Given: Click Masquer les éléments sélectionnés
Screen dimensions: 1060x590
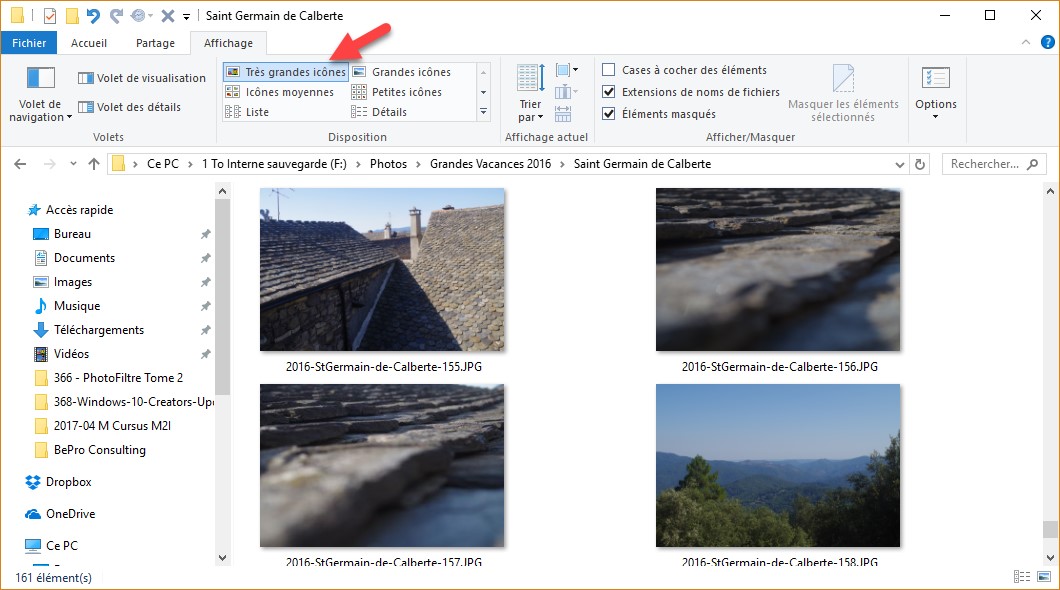Looking at the screenshot, I should coord(843,94).
